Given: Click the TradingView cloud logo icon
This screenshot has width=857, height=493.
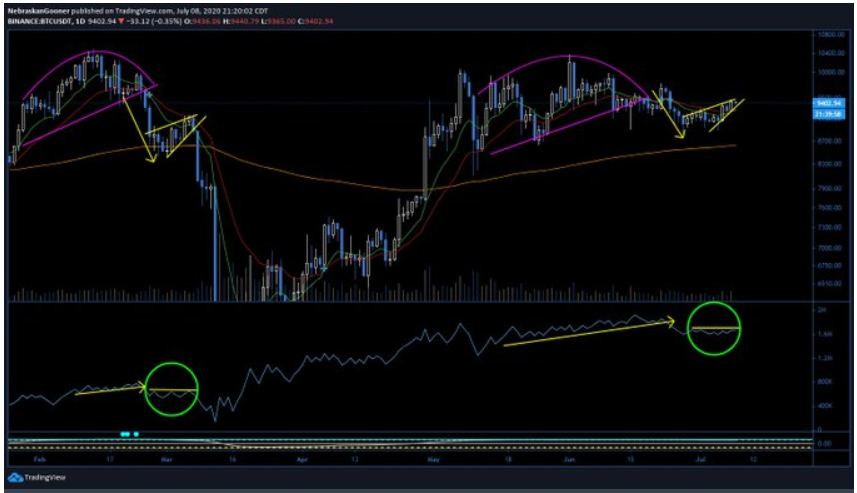Looking at the screenshot, I should coord(15,477).
